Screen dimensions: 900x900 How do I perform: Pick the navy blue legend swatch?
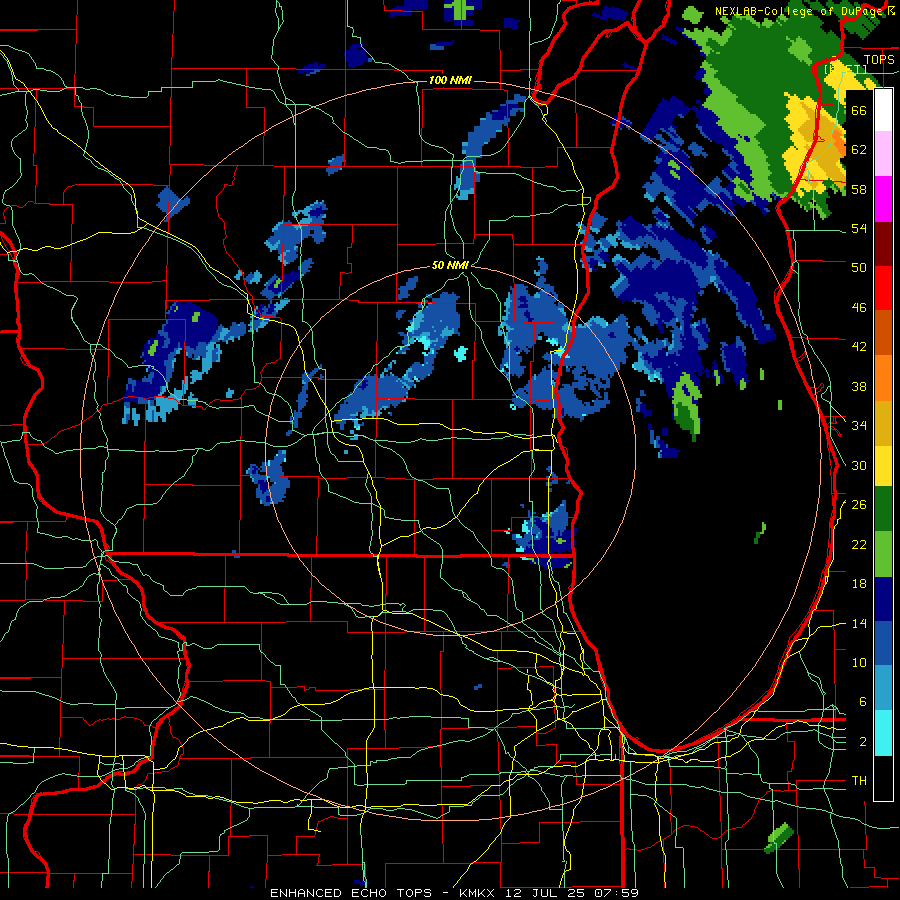(883, 599)
